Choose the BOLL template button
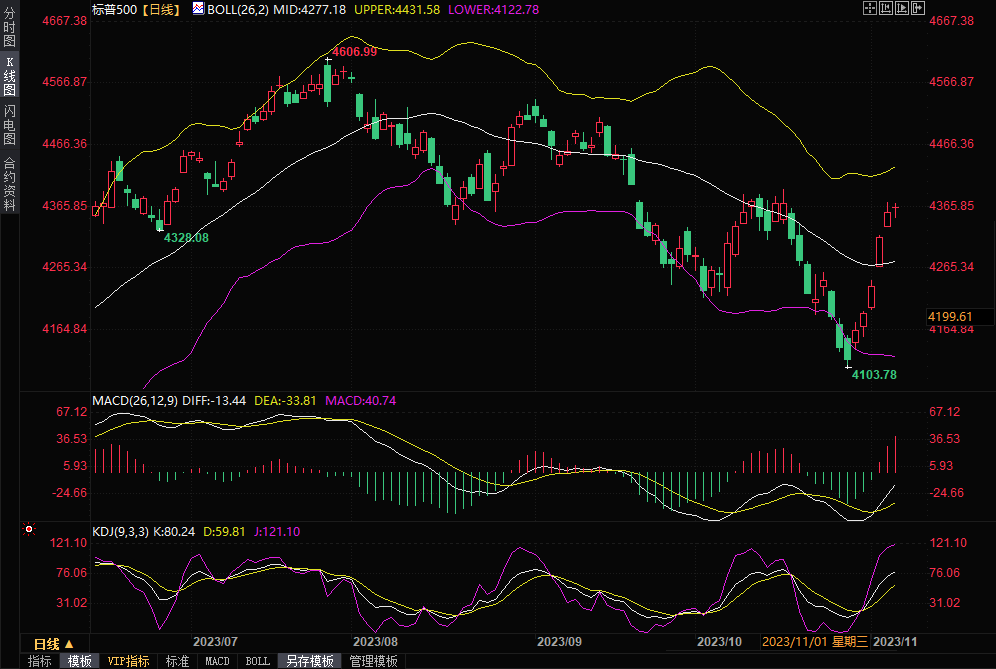 (x=257, y=661)
